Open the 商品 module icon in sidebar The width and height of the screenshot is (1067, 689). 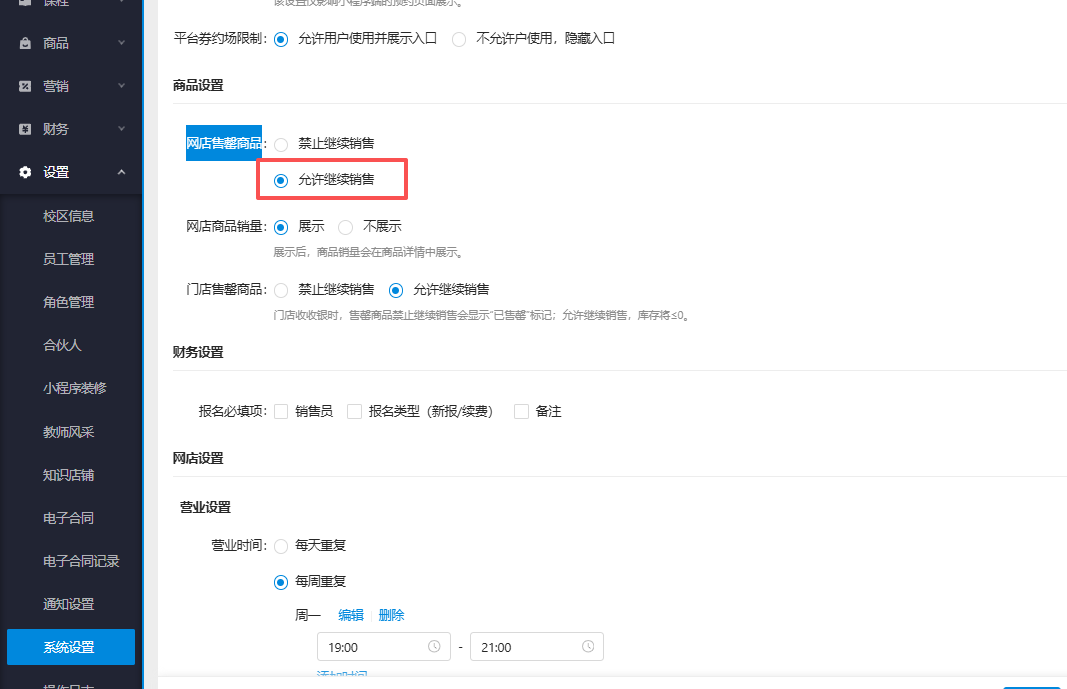[25, 42]
